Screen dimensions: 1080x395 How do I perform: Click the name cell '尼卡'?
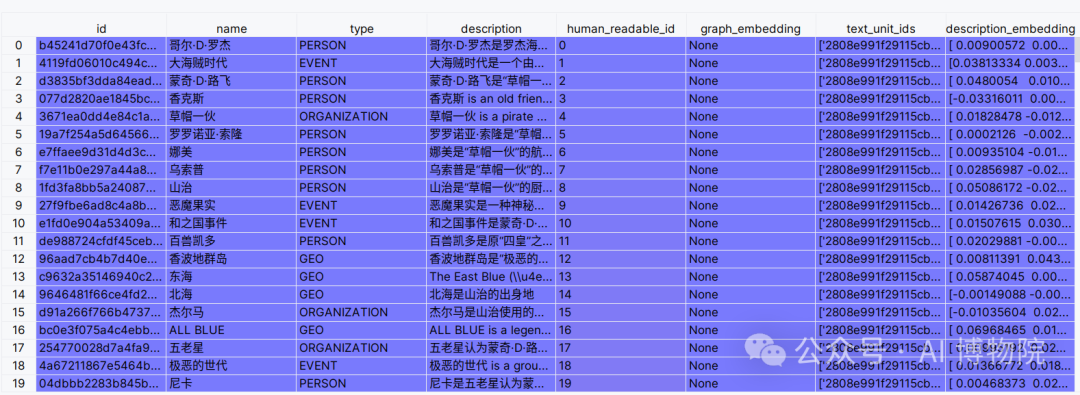click(x=231, y=383)
